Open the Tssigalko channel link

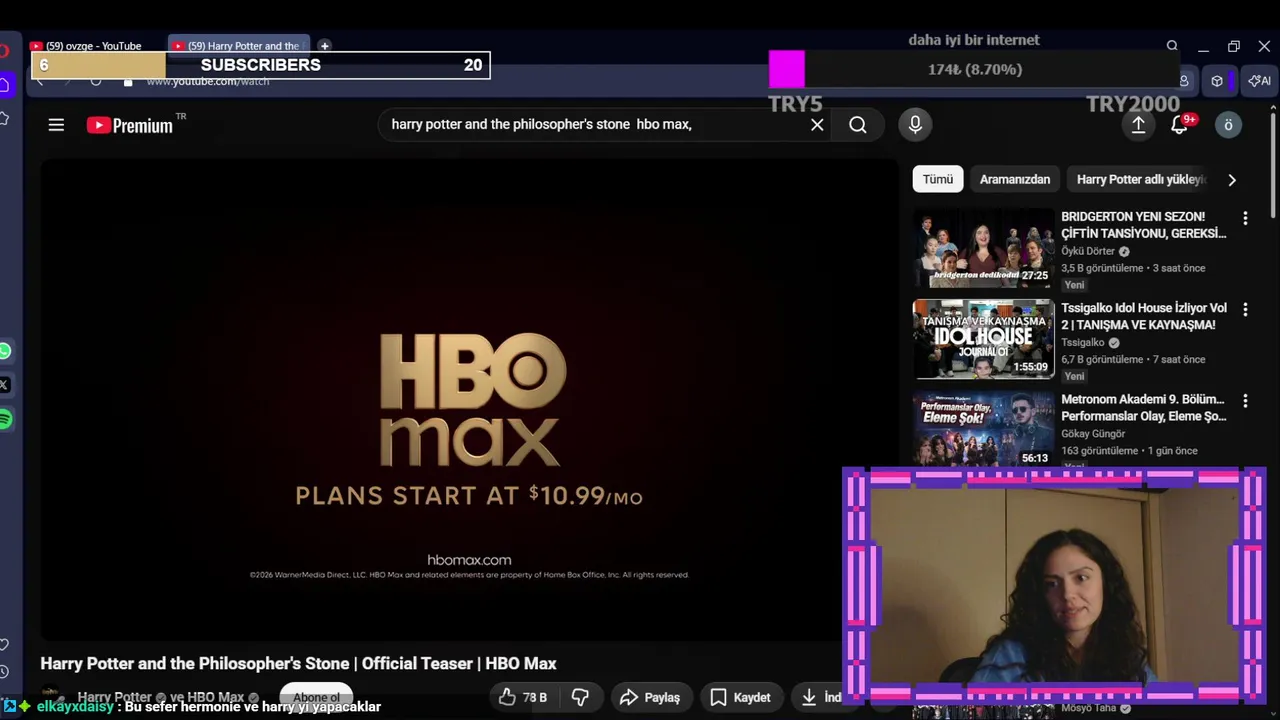(1083, 342)
